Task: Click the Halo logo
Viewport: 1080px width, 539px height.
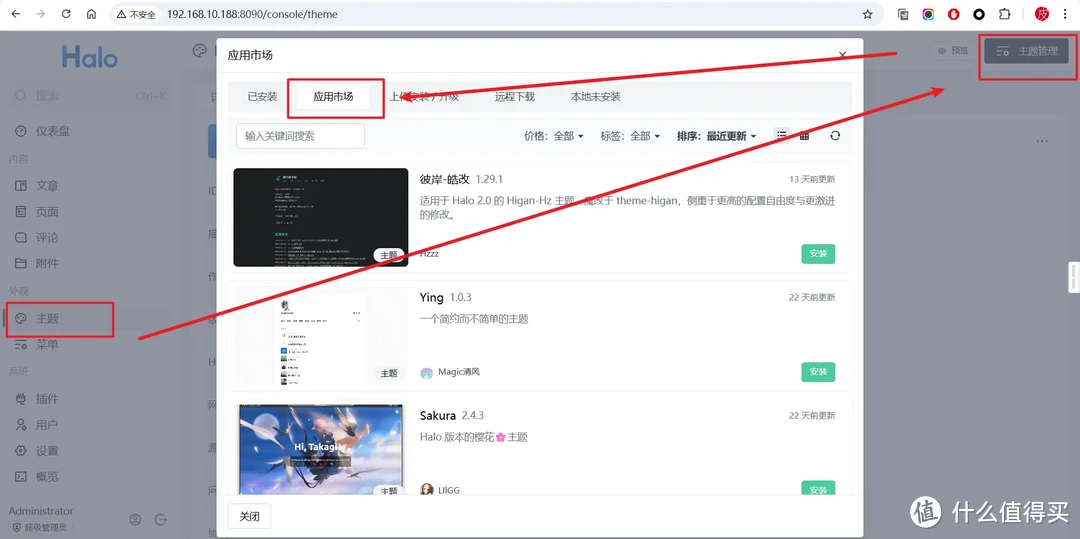Action: pyautogui.click(x=90, y=56)
